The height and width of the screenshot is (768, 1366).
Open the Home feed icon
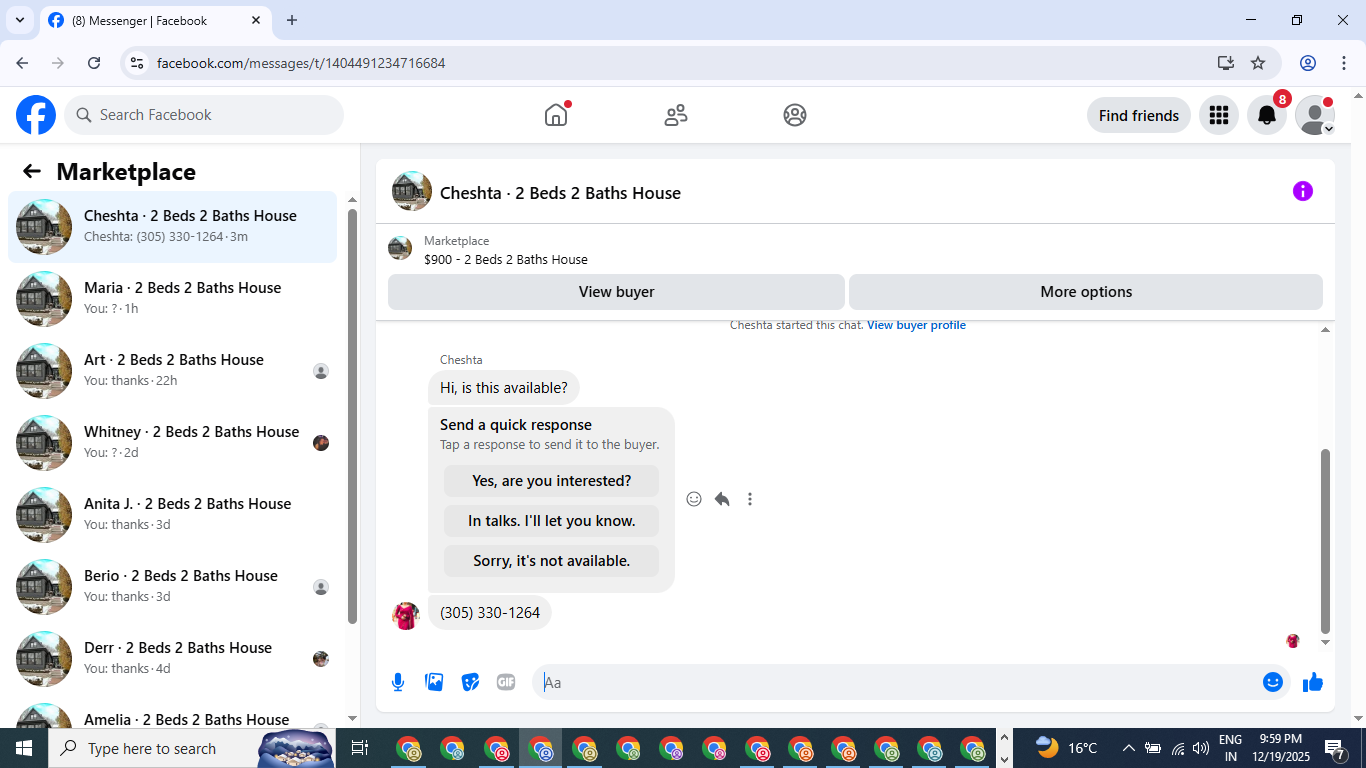[556, 115]
